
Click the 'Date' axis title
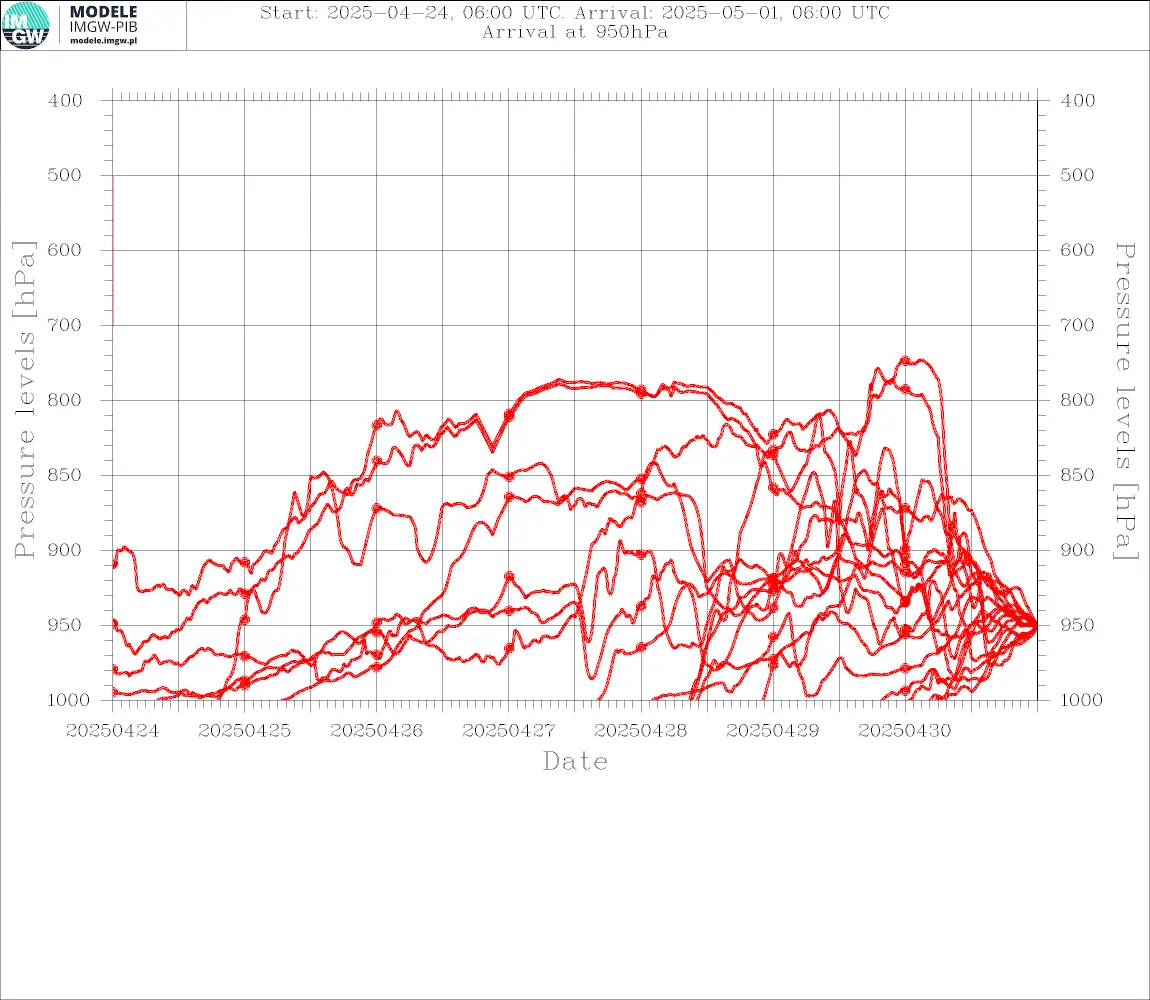575,762
